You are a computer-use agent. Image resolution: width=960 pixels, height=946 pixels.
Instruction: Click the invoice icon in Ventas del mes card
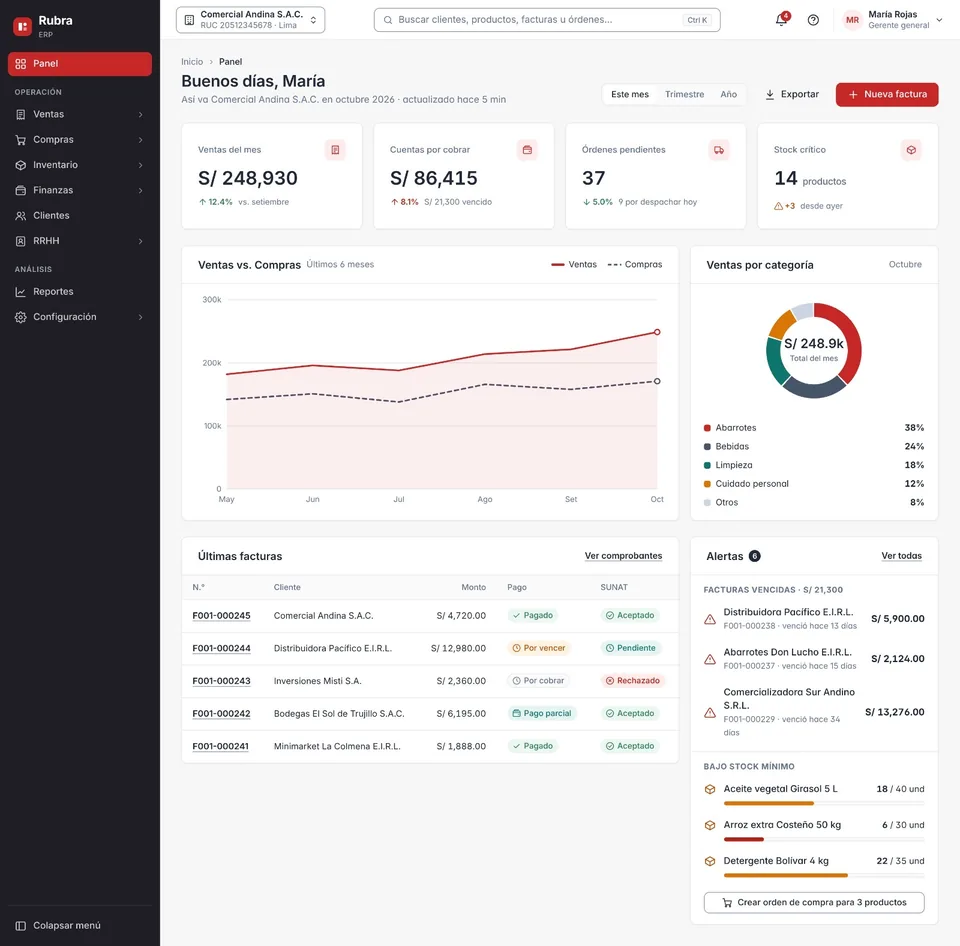tap(335, 149)
